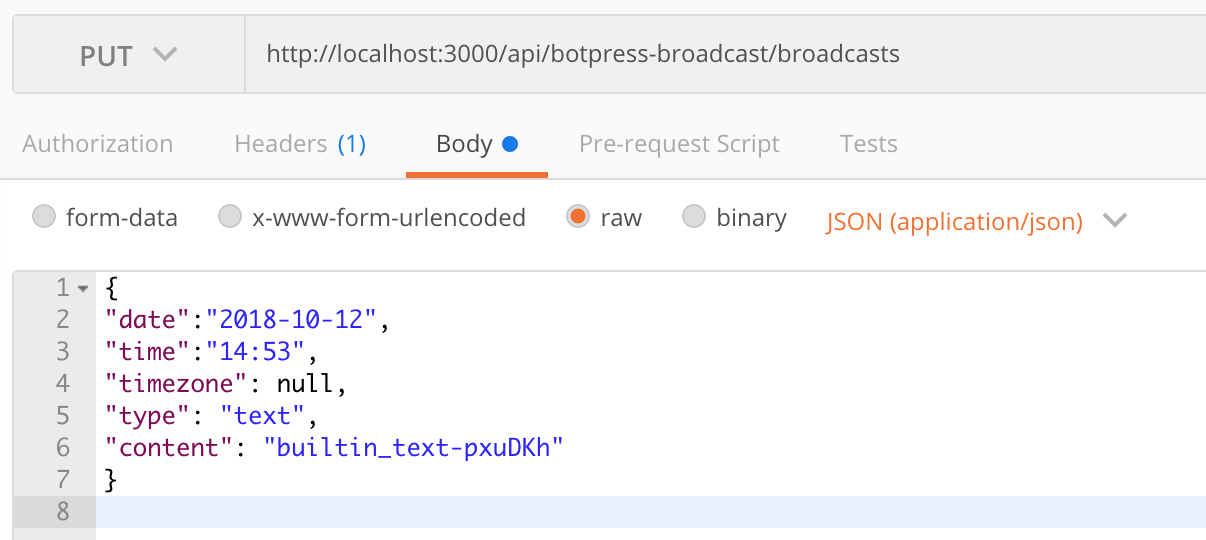Screen dimensions: 1206x540
Task: Open the JSON (application/json) type dropdown
Action: coord(976,221)
